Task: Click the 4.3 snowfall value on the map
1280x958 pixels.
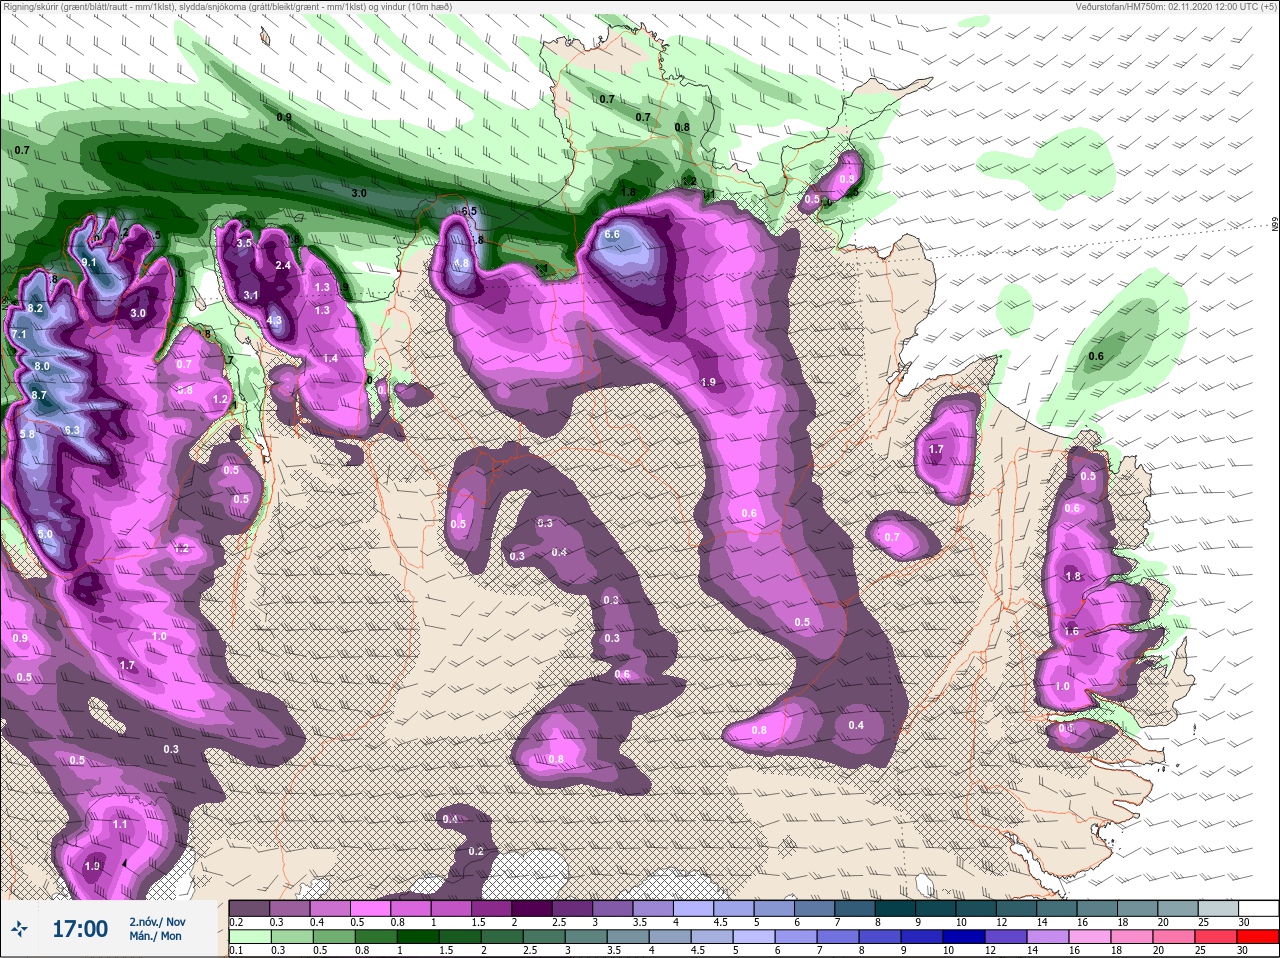Action: click(275, 321)
